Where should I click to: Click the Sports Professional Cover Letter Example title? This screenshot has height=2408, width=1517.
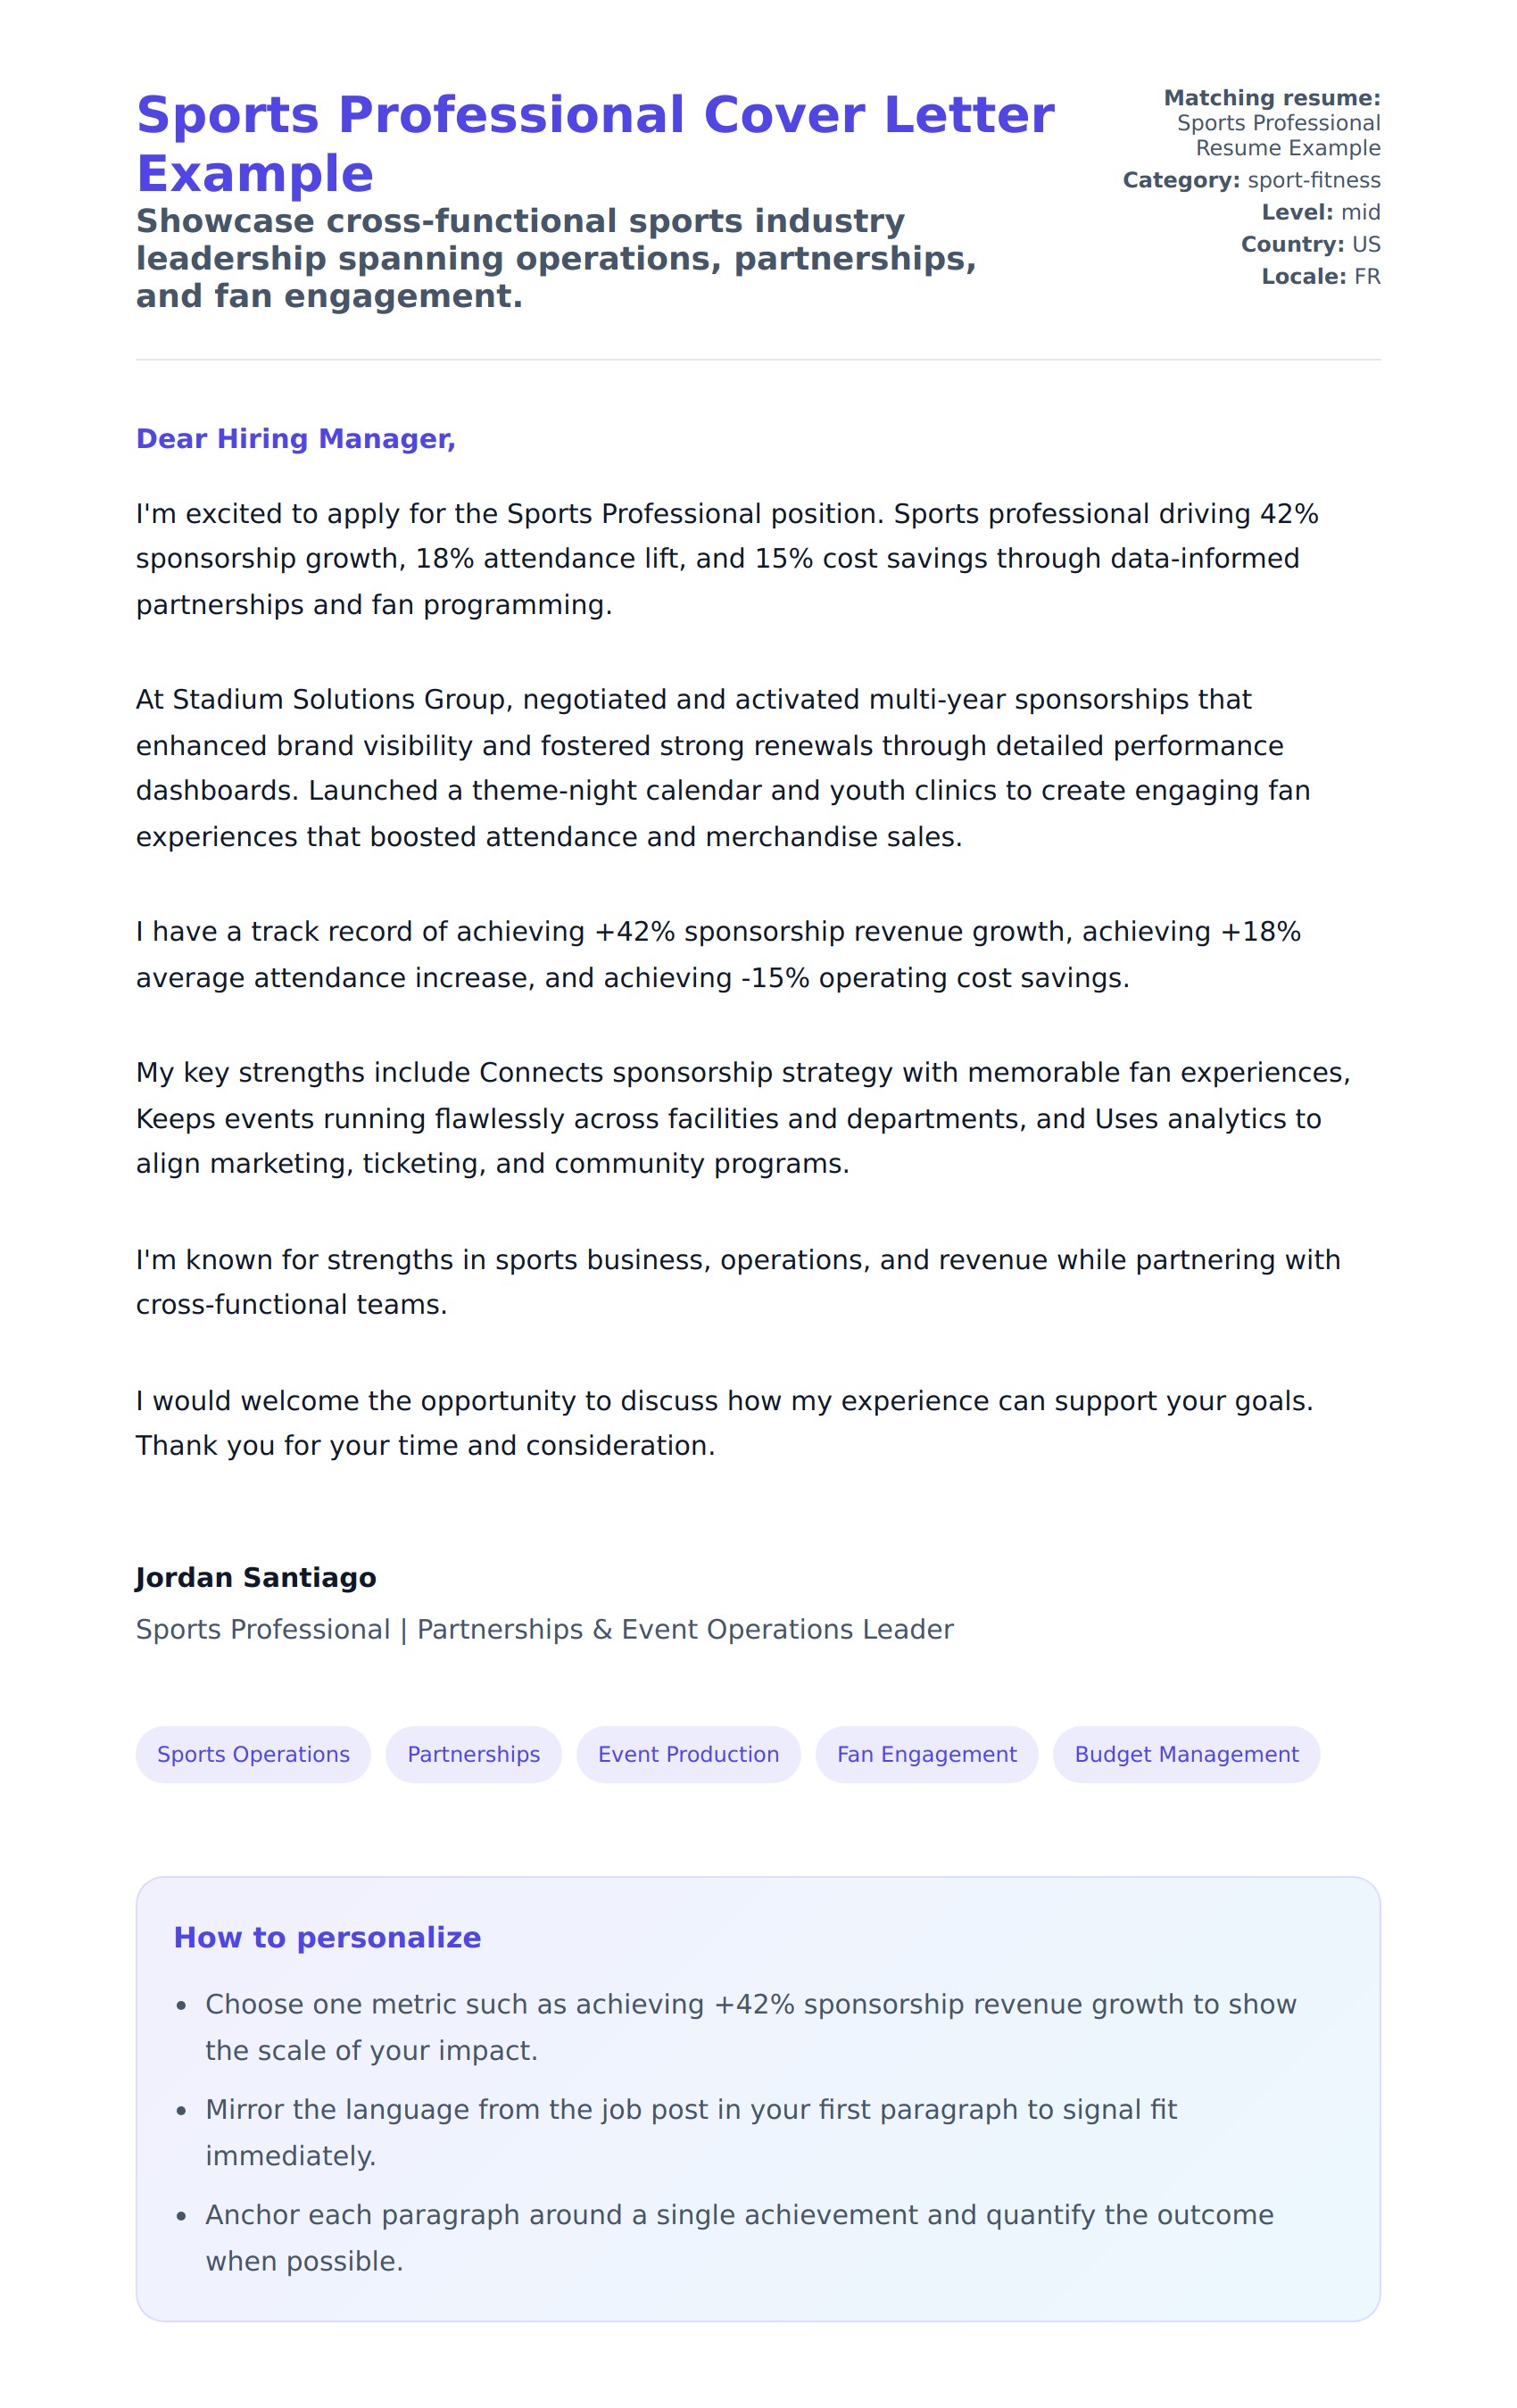(594, 143)
